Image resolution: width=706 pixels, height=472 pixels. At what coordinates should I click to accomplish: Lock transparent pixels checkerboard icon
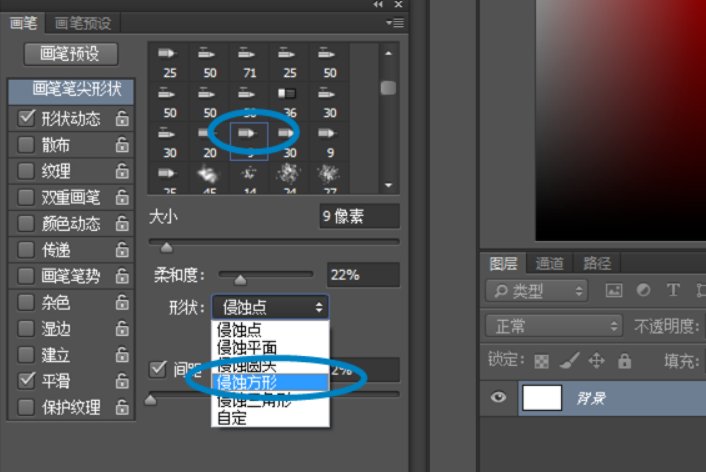541,361
